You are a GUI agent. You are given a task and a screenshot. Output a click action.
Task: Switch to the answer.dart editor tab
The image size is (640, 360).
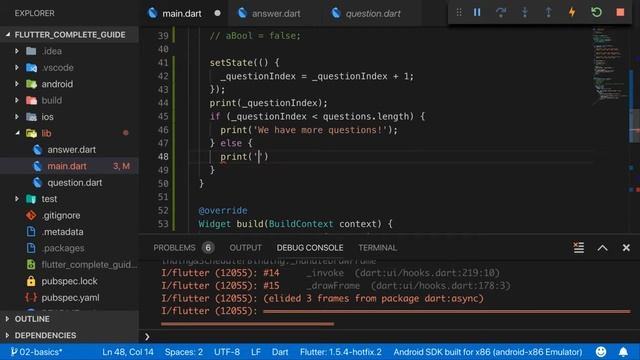[x=276, y=13]
